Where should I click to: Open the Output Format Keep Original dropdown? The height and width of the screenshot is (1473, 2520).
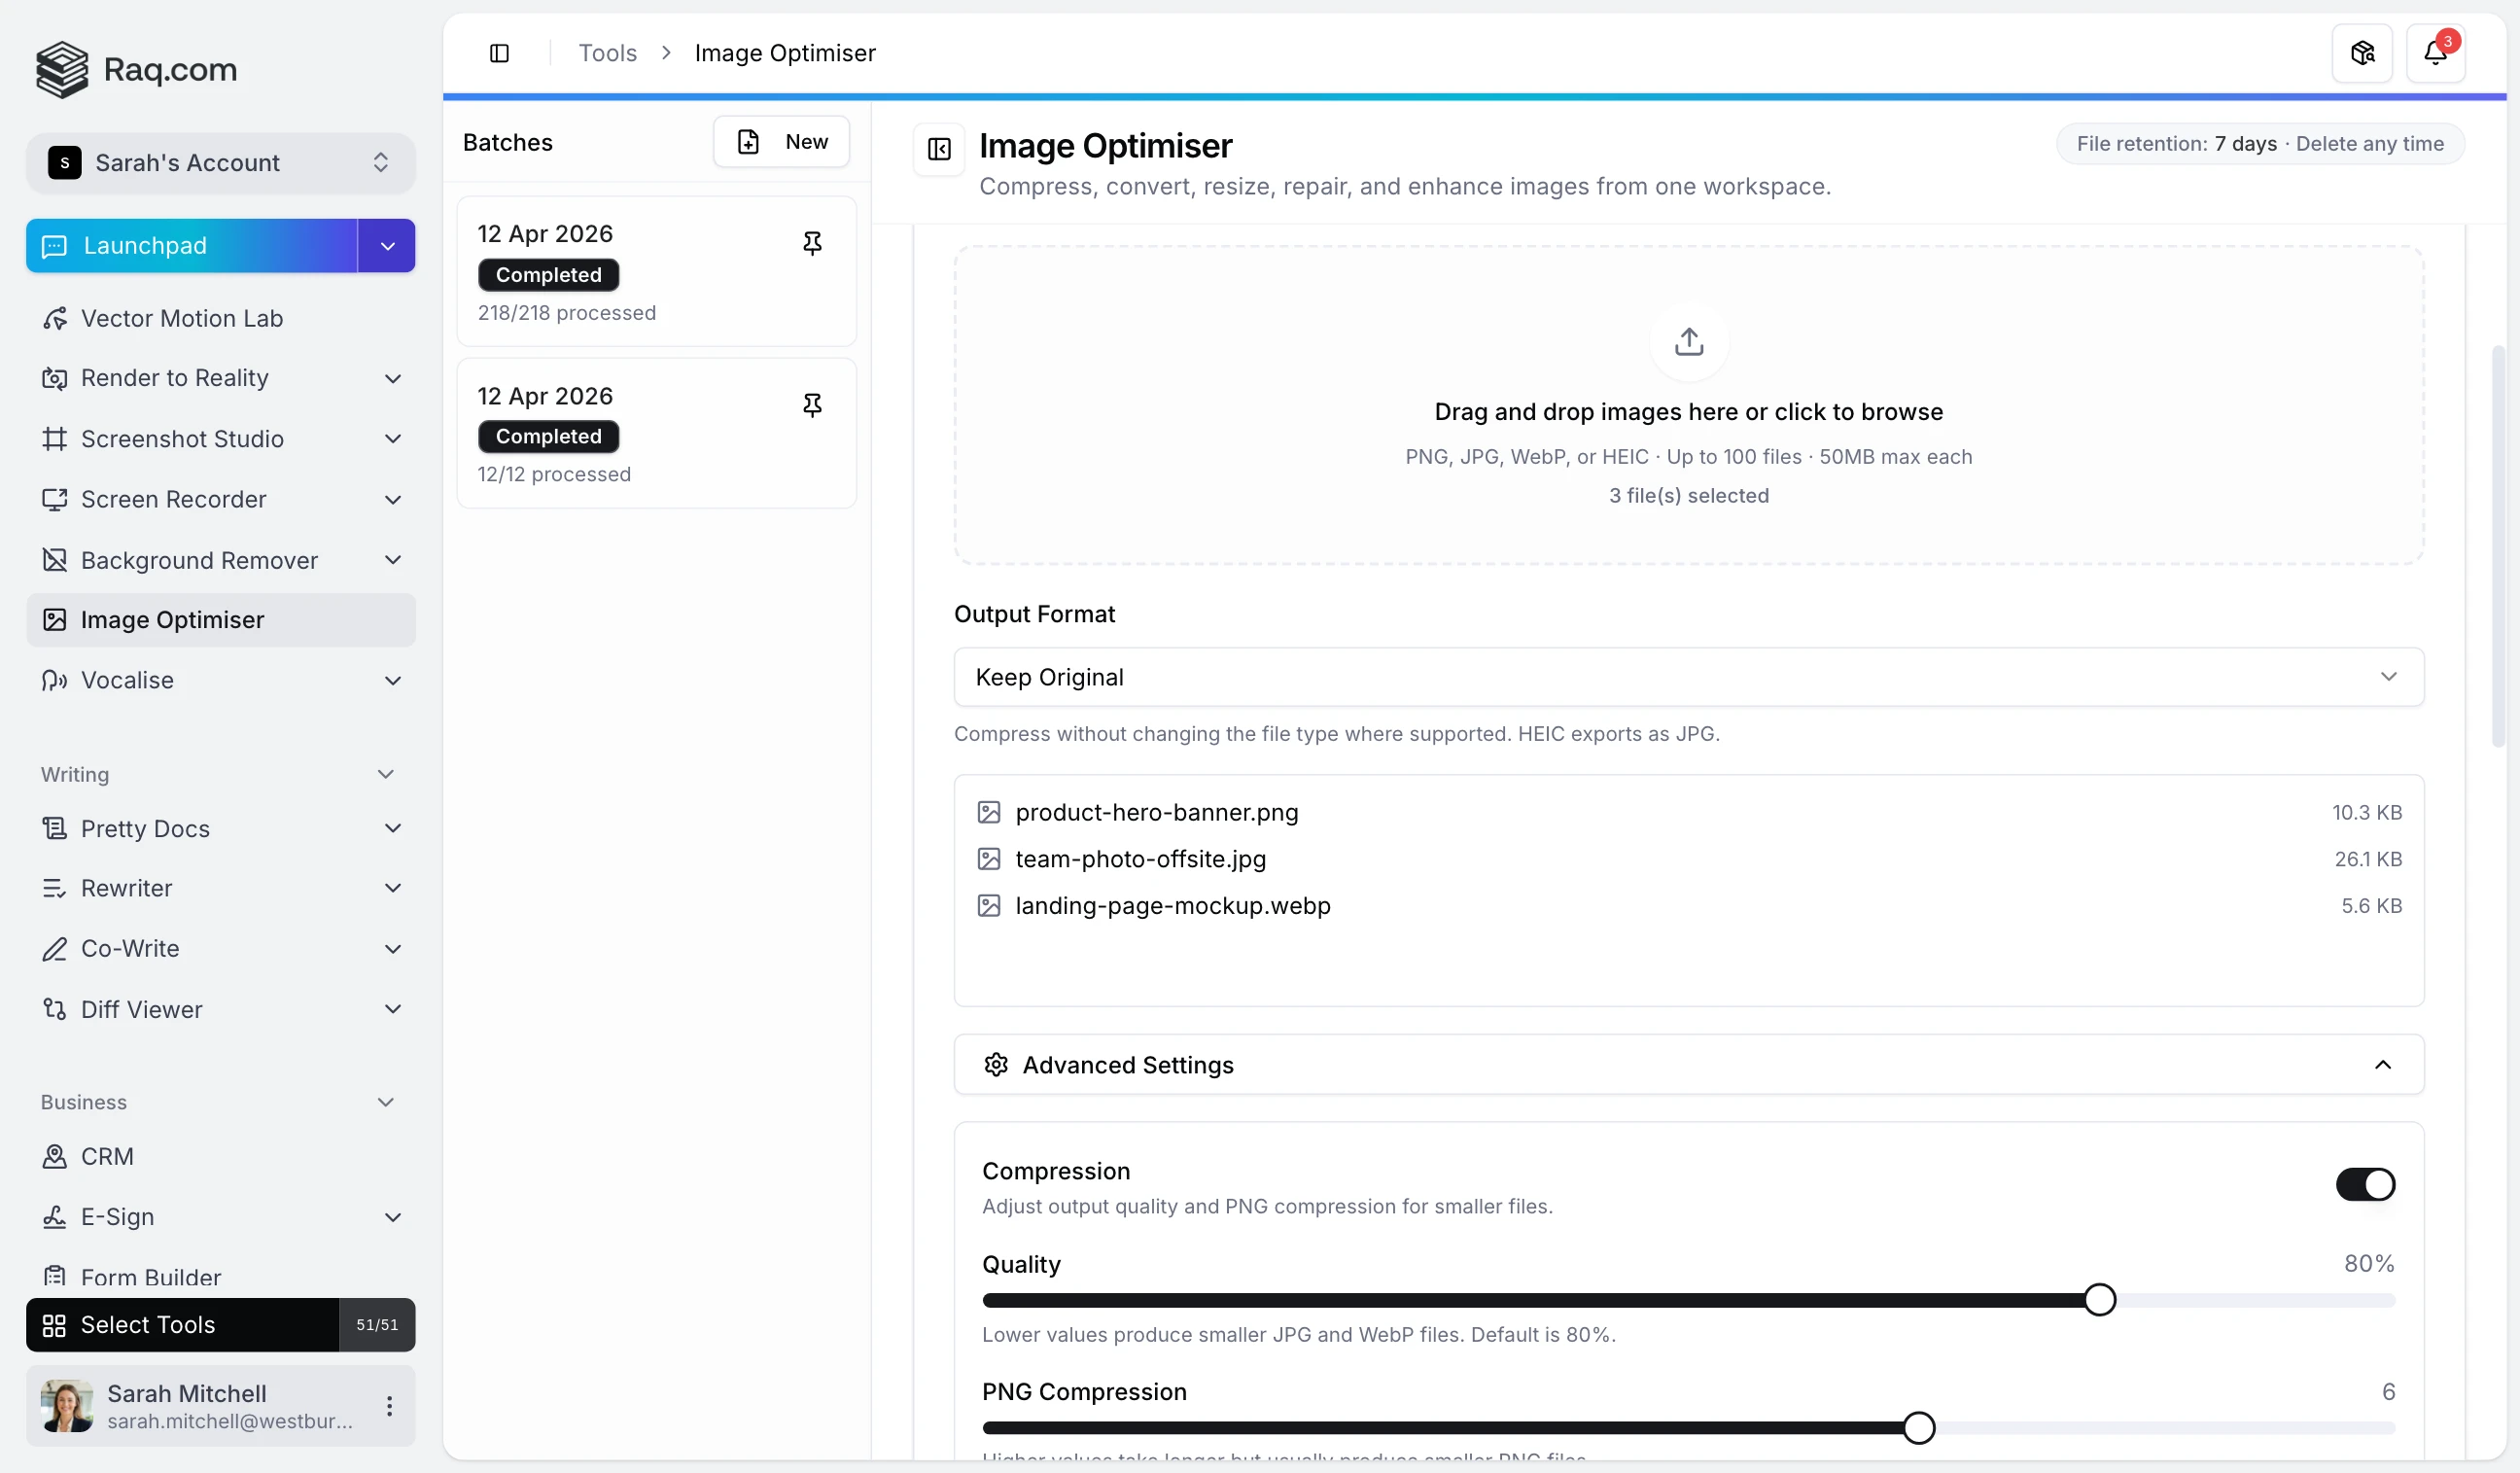click(x=1688, y=677)
